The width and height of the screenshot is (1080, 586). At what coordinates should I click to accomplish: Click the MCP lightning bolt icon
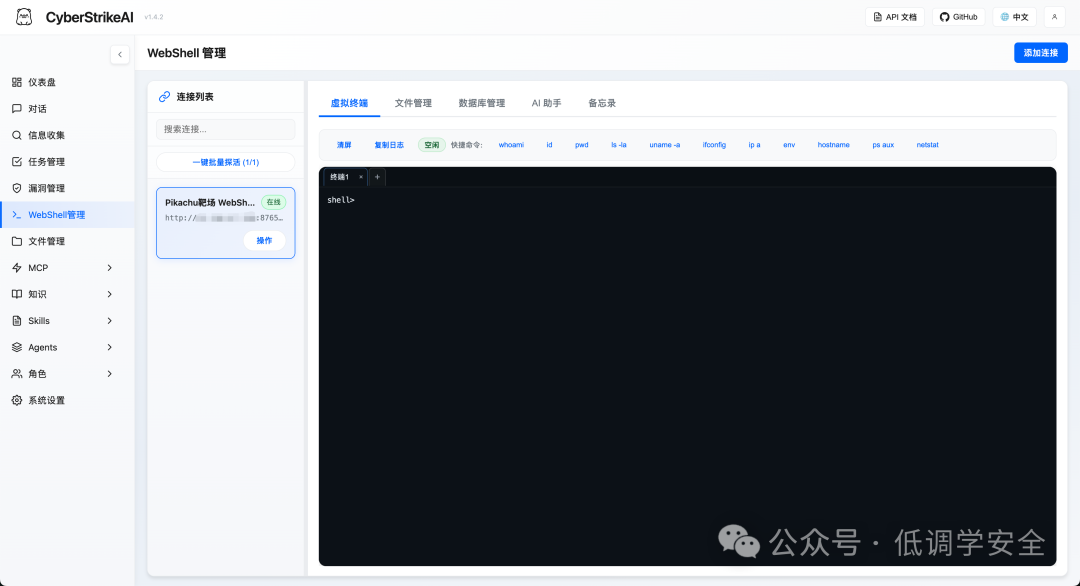coord(17,268)
